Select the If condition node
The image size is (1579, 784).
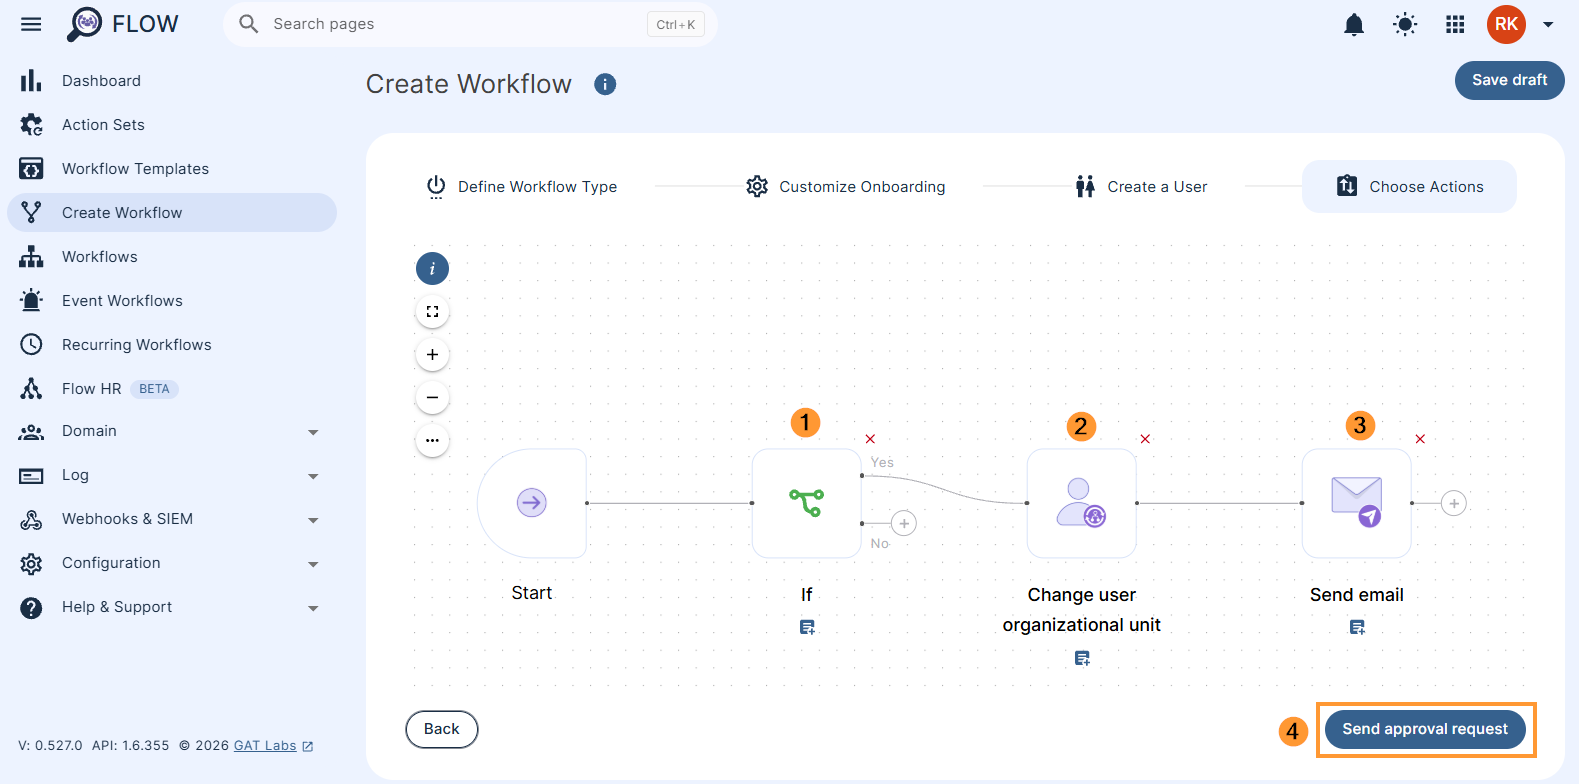pyautogui.click(x=807, y=503)
